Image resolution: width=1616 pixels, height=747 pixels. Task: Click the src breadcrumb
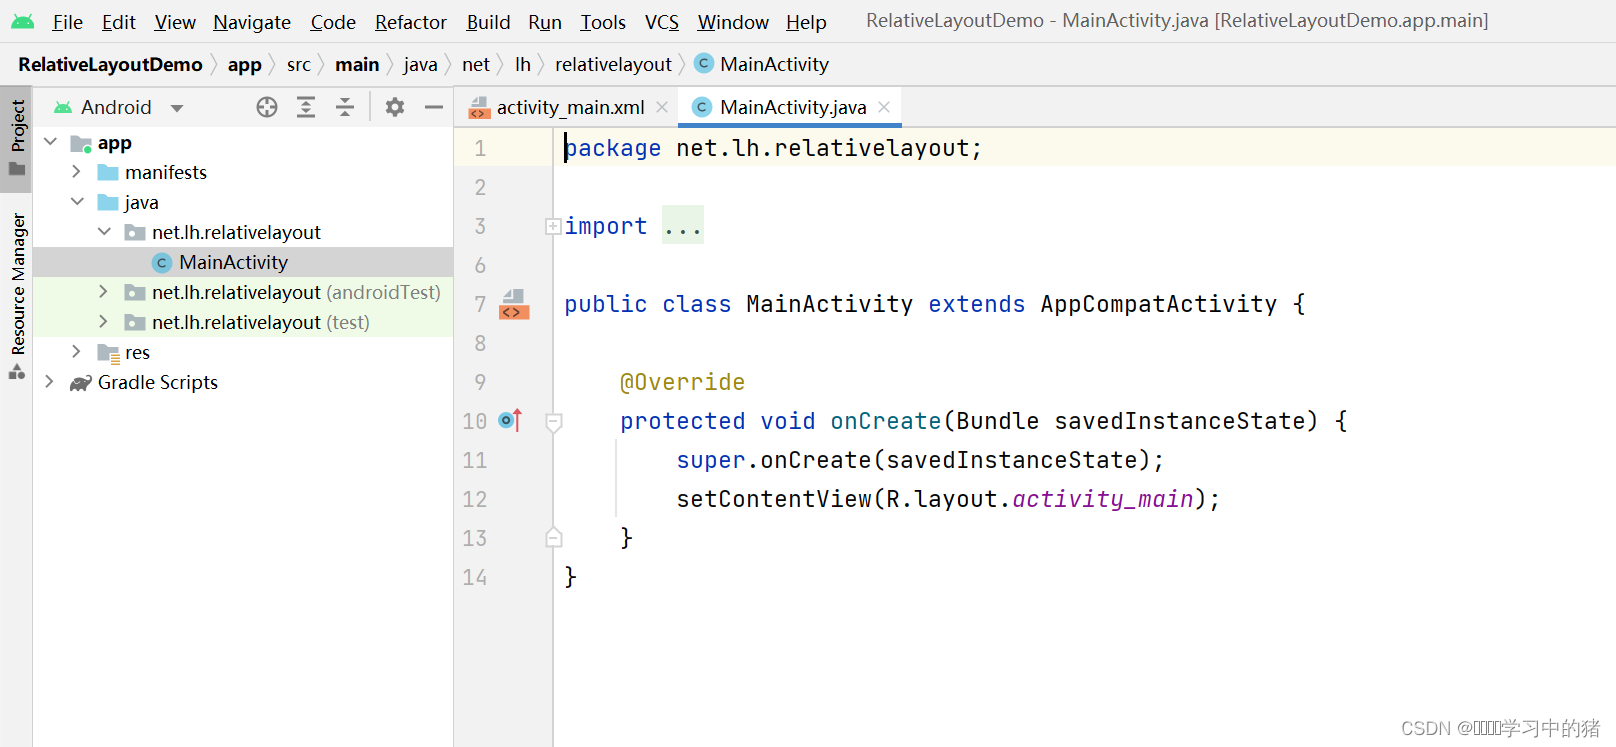click(299, 64)
